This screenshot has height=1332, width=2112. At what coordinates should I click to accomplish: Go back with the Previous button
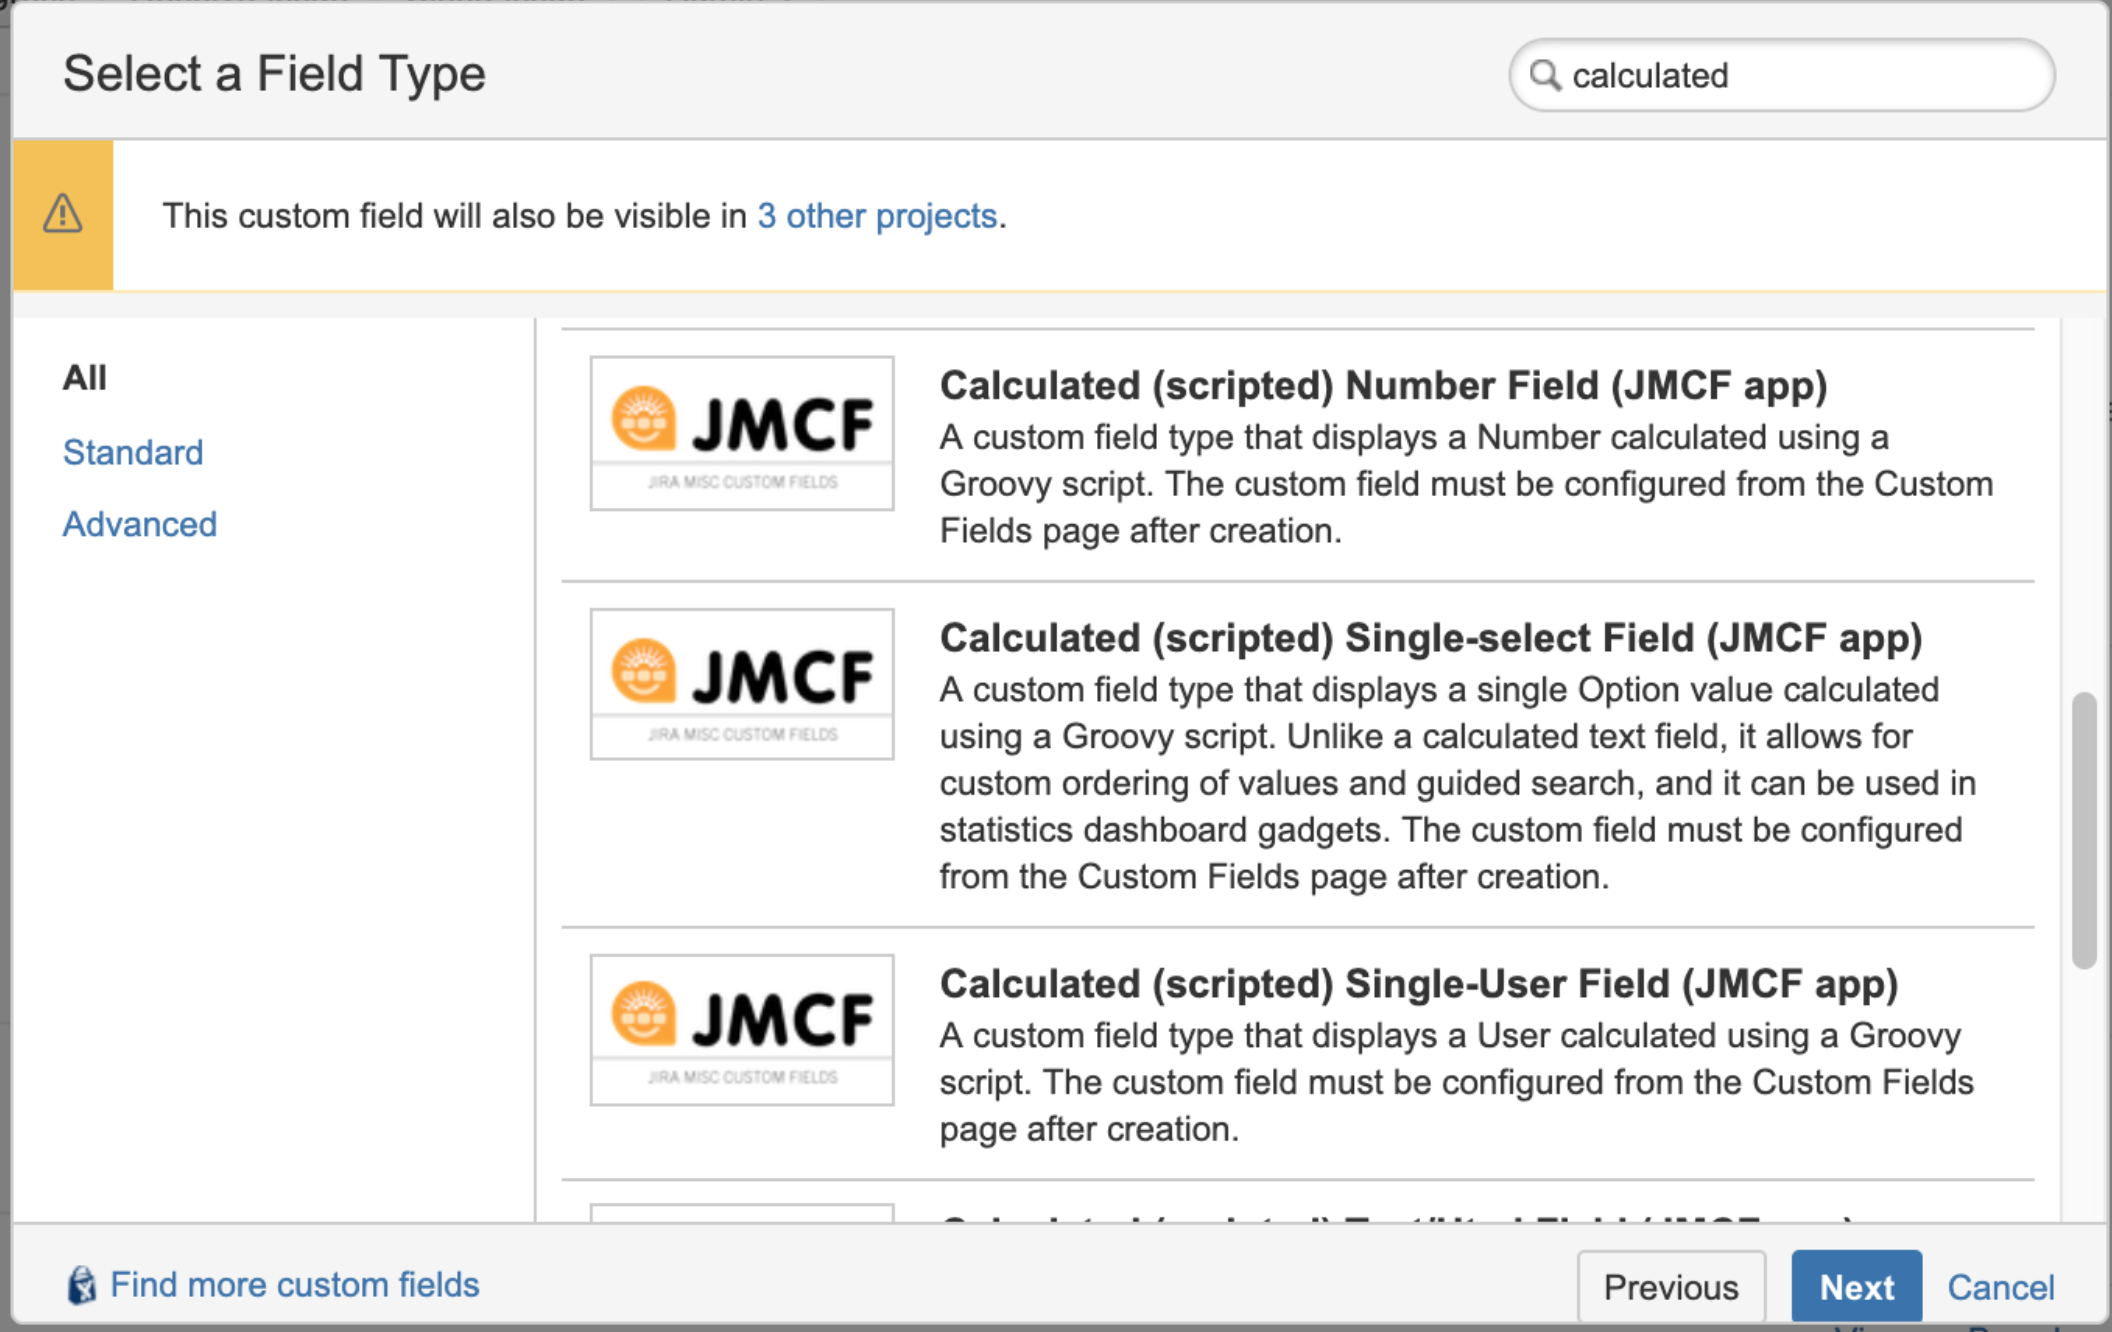1671,1287
